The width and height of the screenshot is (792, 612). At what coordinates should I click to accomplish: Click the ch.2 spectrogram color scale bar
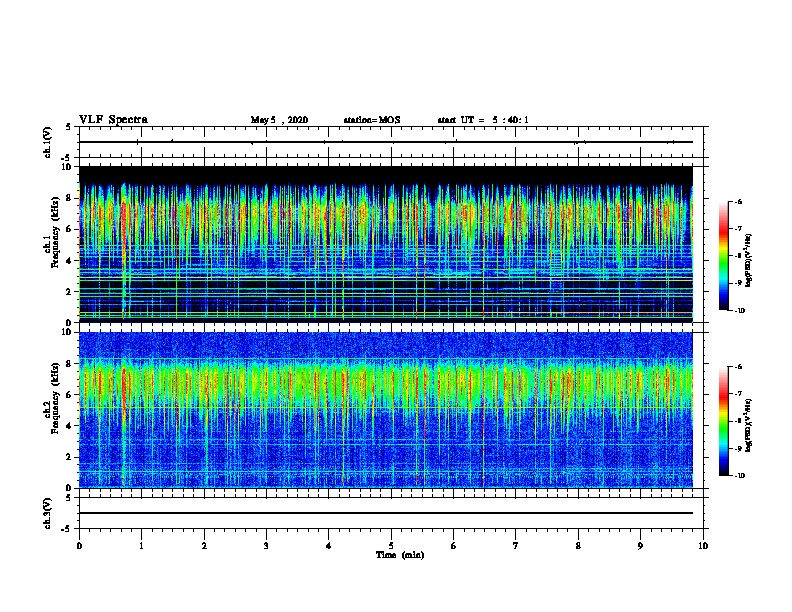click(723, 421)
